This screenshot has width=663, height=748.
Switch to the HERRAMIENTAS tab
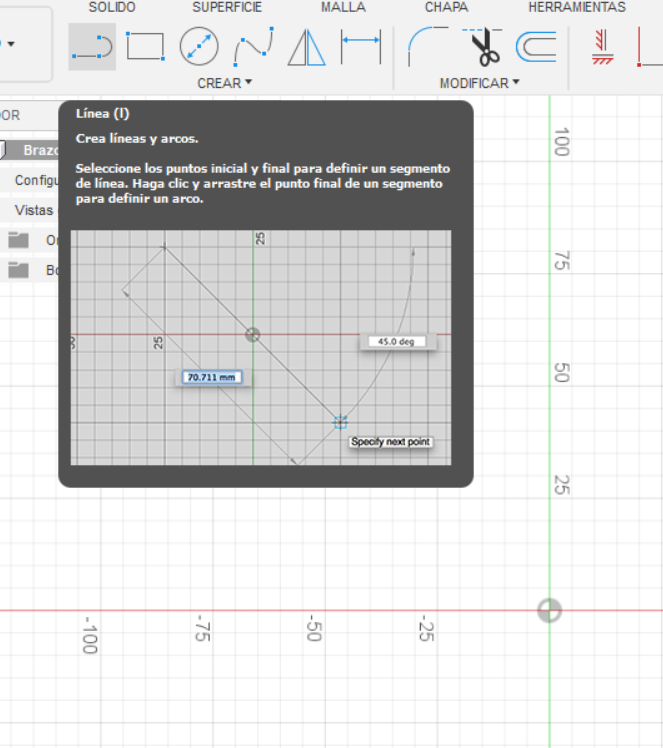pos(577,7)
